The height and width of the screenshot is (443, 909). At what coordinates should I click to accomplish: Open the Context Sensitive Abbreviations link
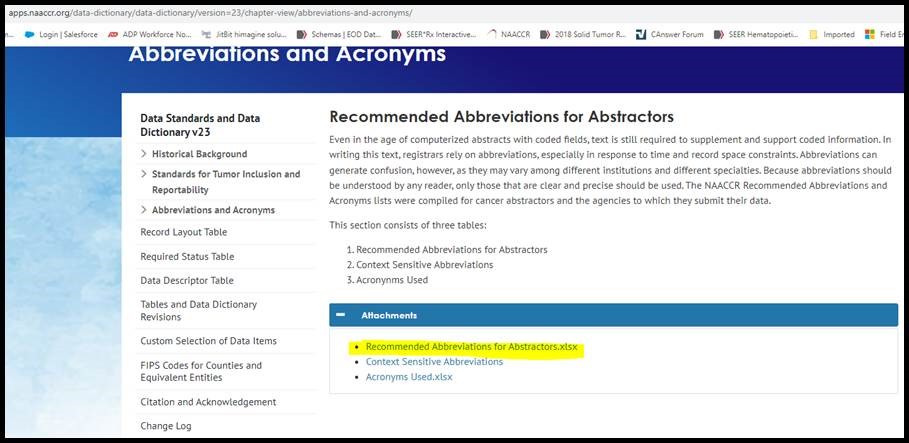[x=434, y=362]
